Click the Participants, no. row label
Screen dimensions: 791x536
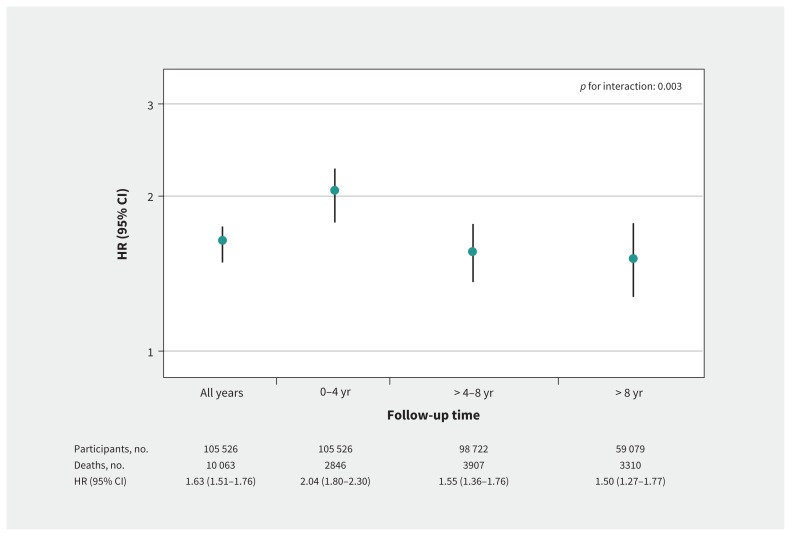pos(111,449)
